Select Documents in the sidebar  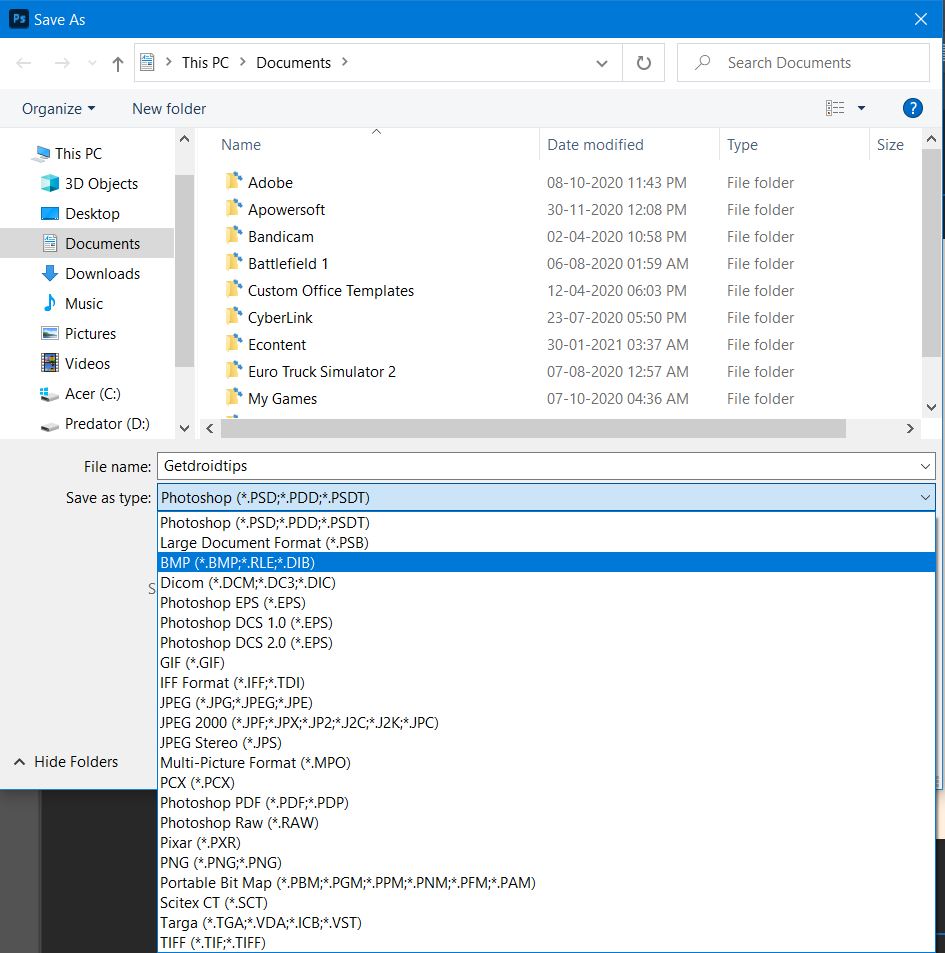click(87, 244)
